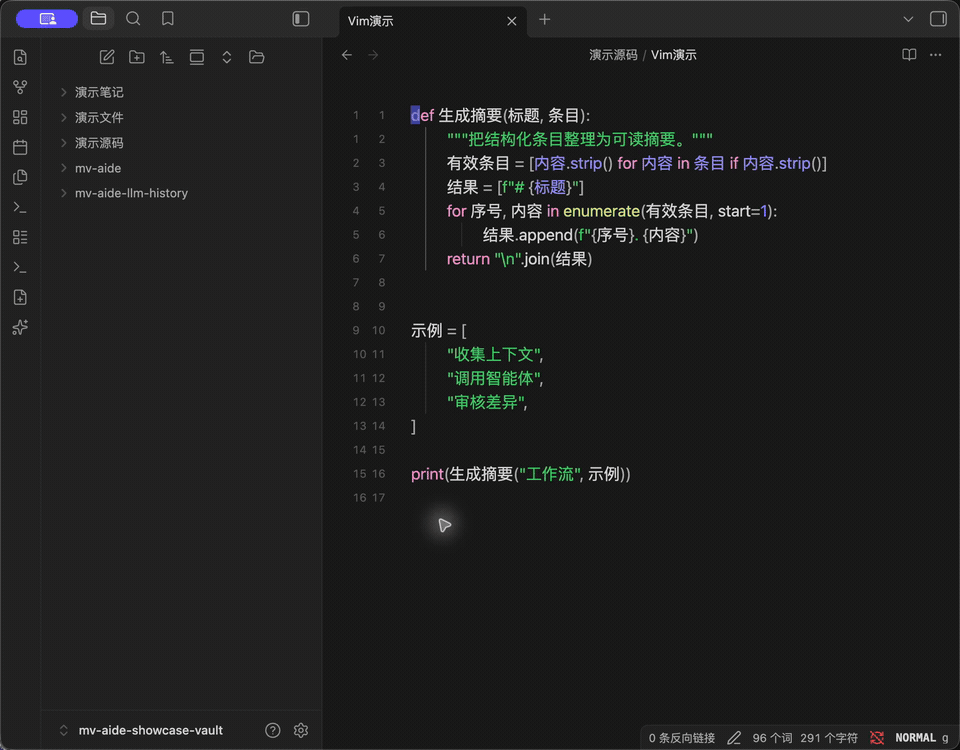Expand the mv-aide-llm-history folder
Image resolution: width=960 pixels, height=750 pixels.
click(x=131, y=193)
